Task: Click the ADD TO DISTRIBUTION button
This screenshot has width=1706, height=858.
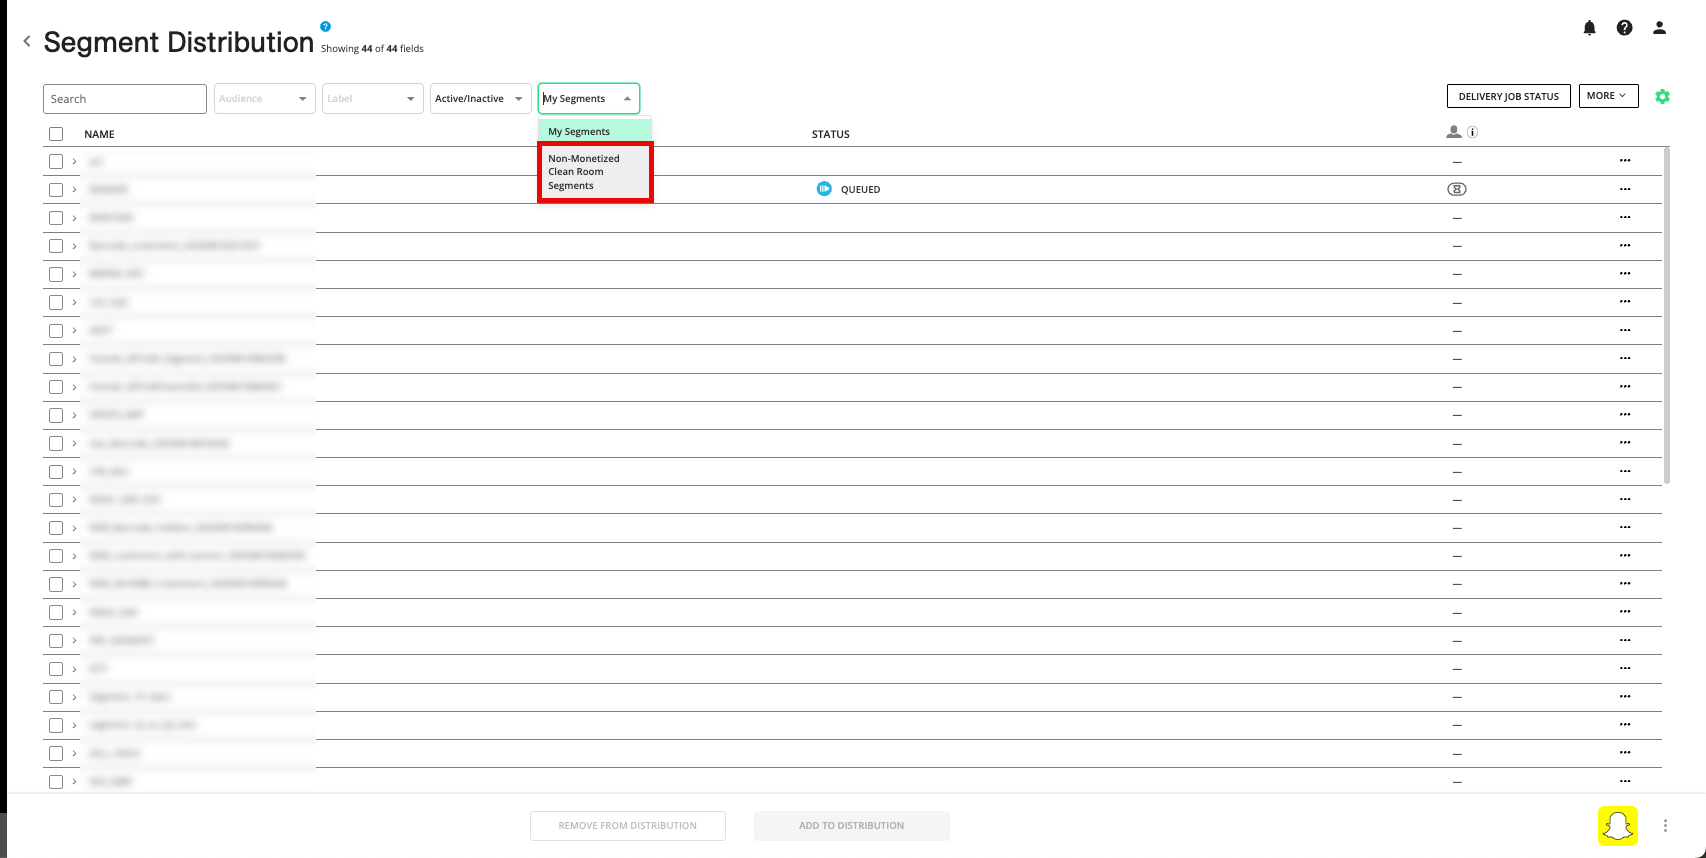Action: coord(851,825)
